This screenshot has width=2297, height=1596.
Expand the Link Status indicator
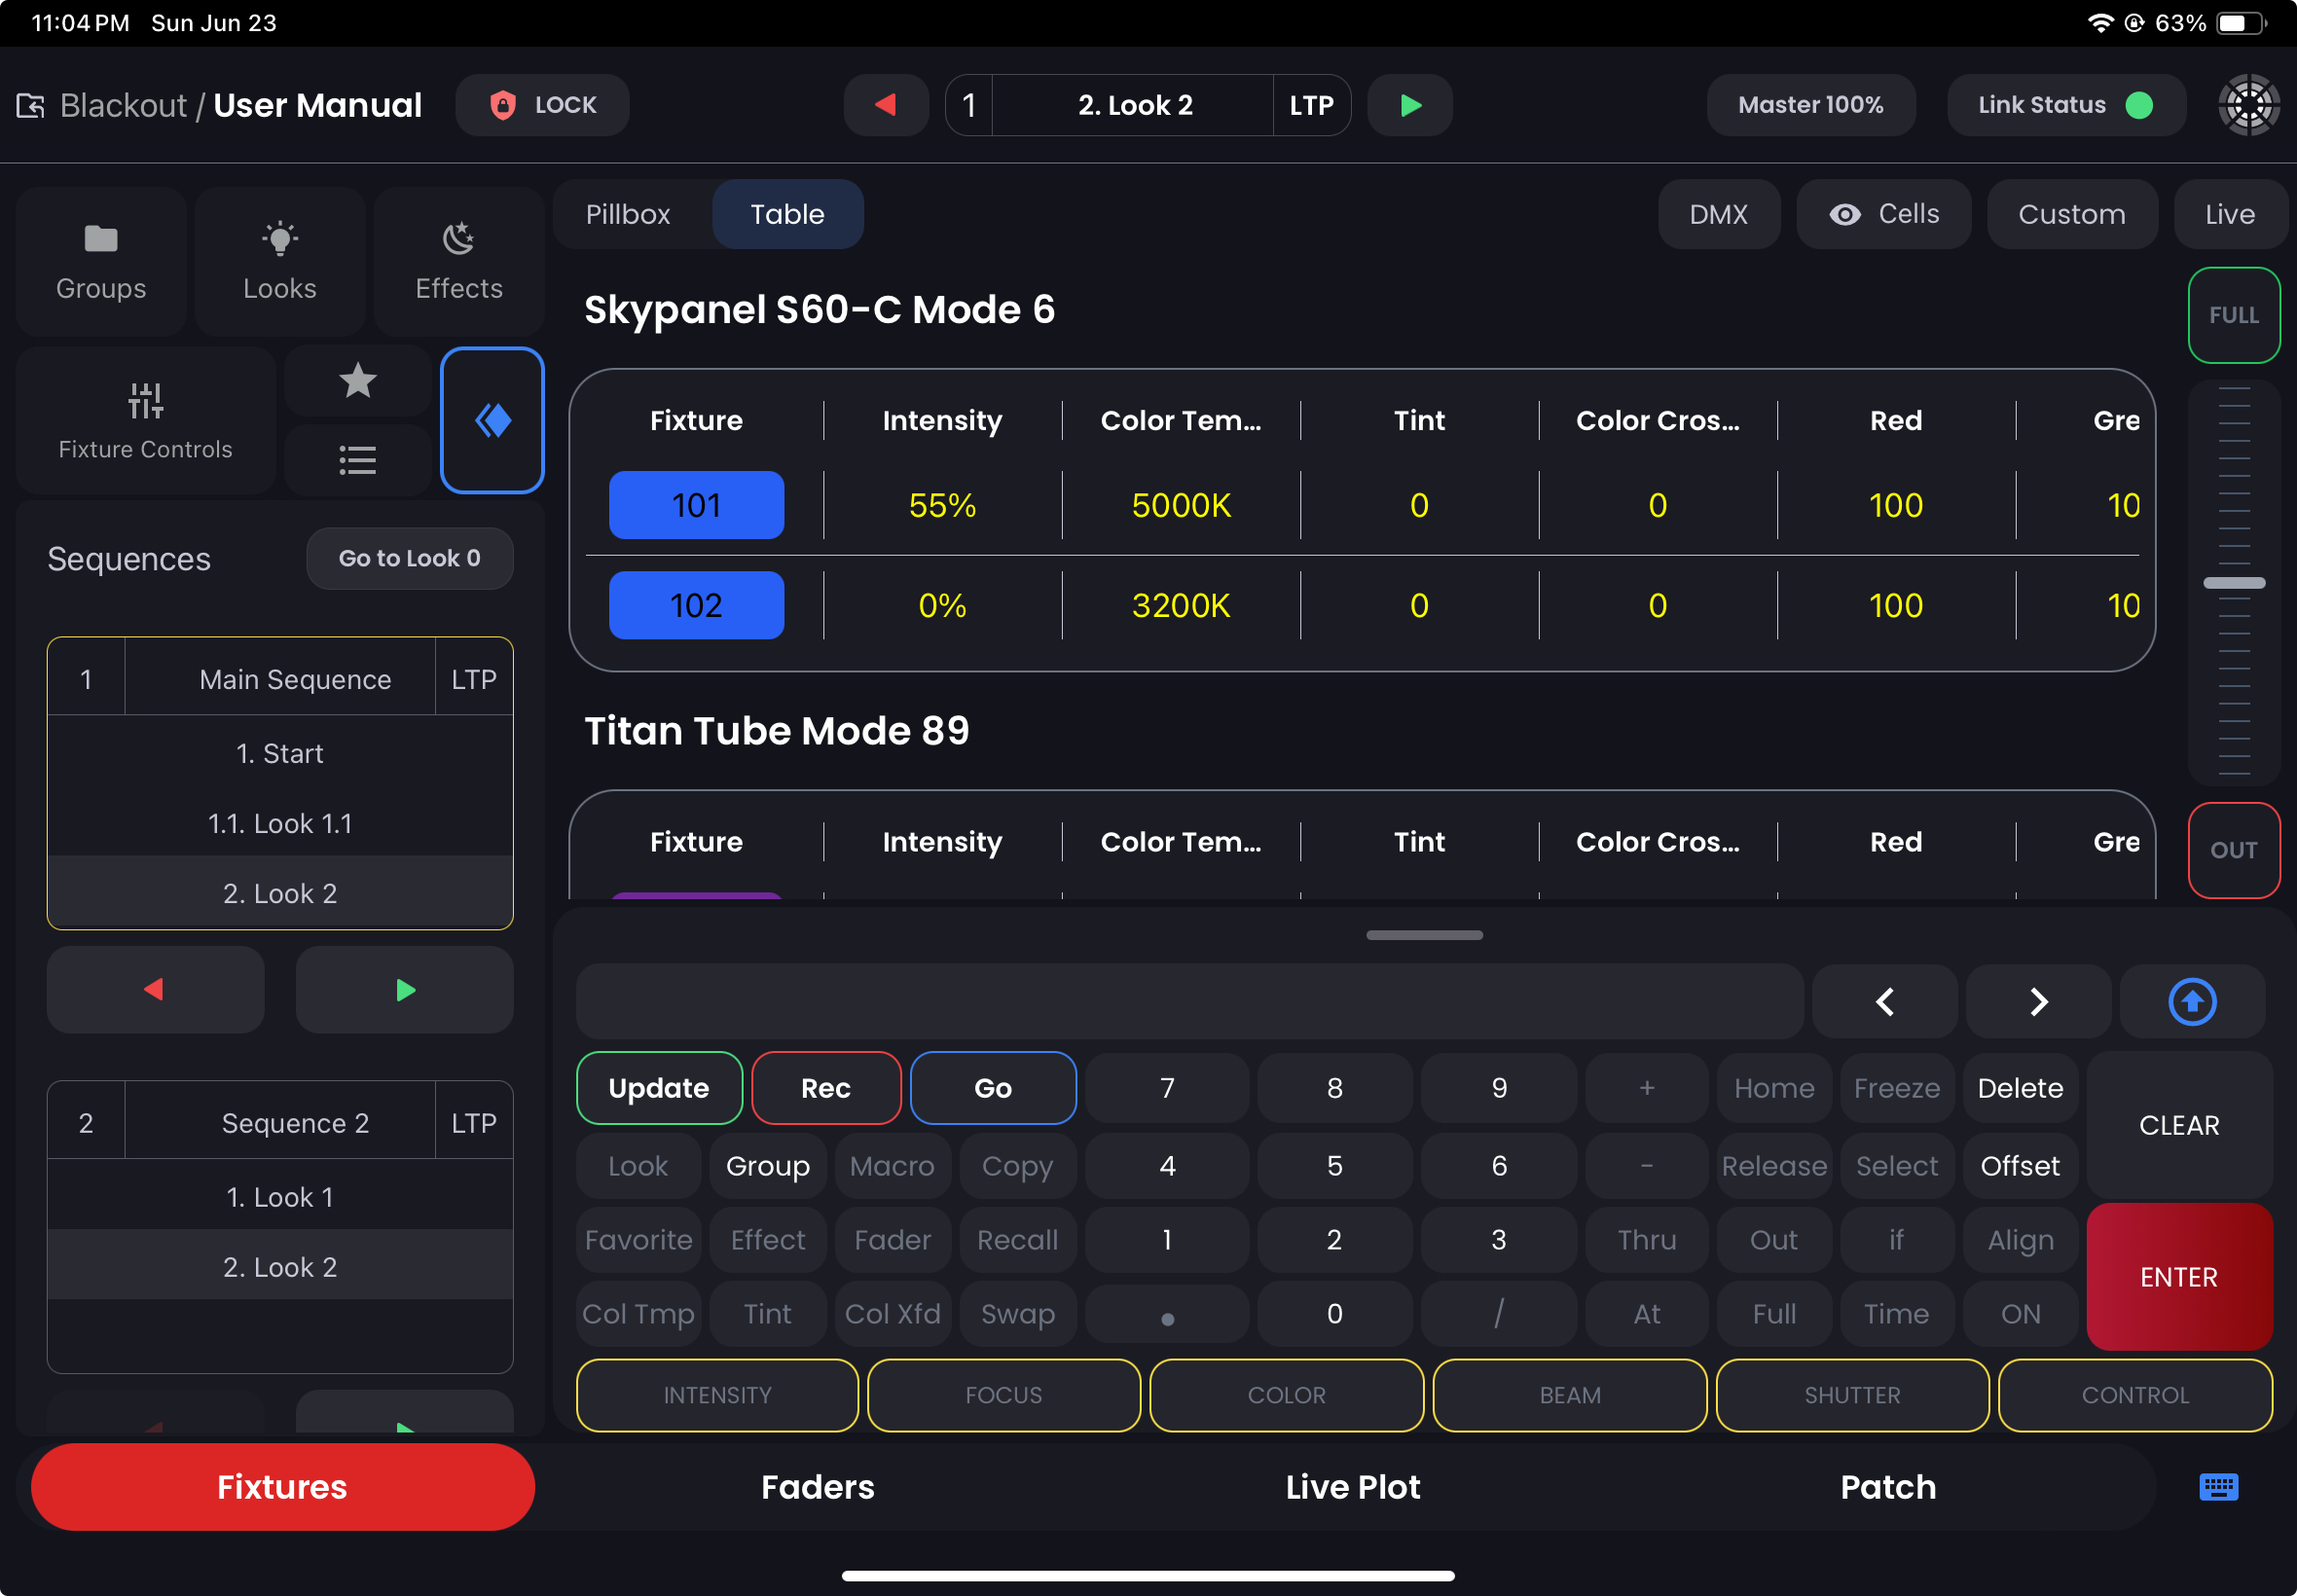click(x=2064, y=104)
